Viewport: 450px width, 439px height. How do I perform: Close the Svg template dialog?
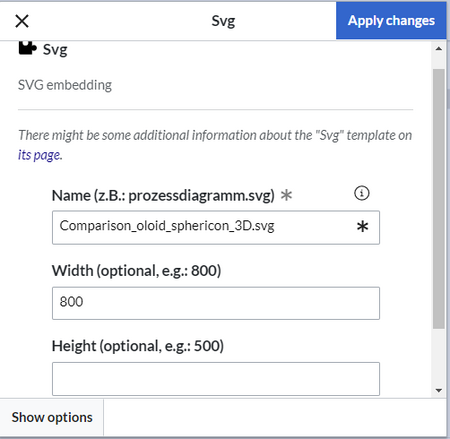(x=22, y=21)
